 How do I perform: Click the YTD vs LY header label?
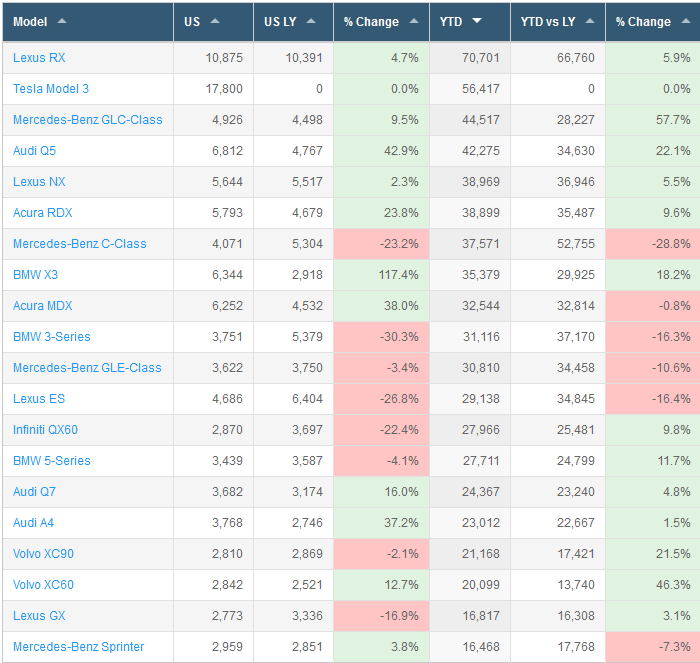pyautogui.click(x=548, y=21)
